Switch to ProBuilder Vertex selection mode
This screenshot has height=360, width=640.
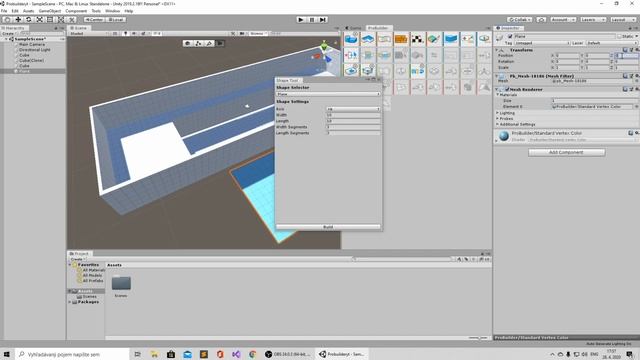pyautogui.click(x=198, y=43)
